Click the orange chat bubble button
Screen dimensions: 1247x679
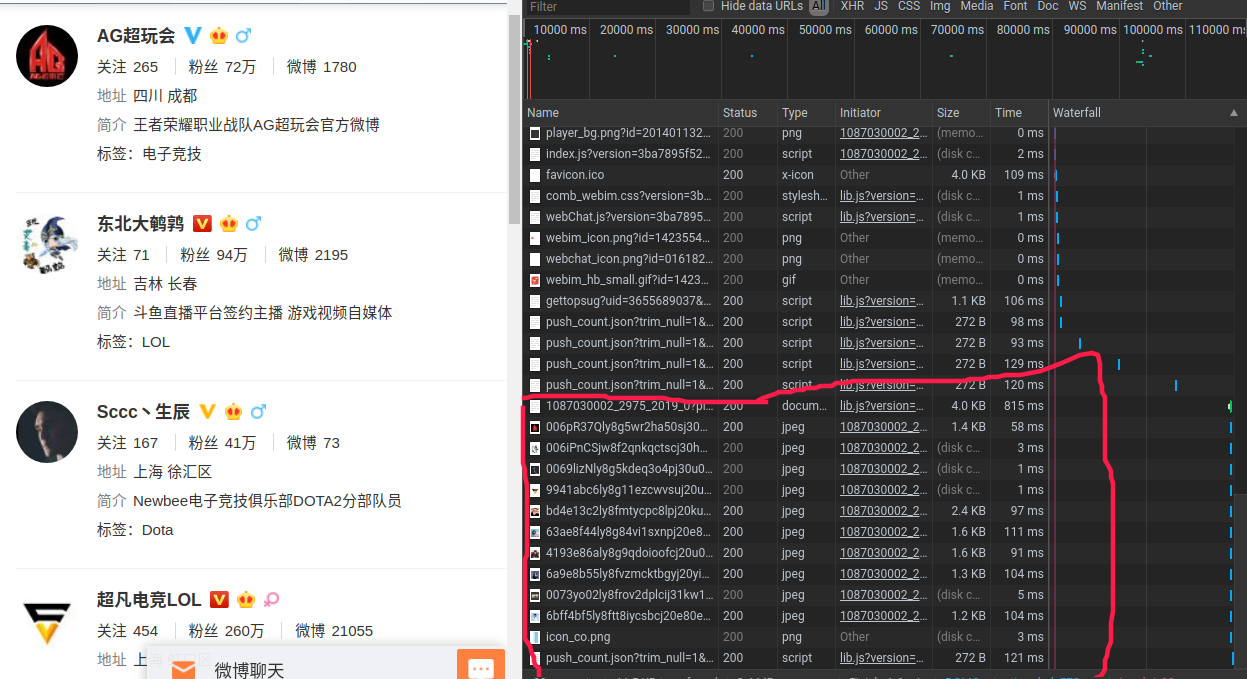click(x=481, y=665)
